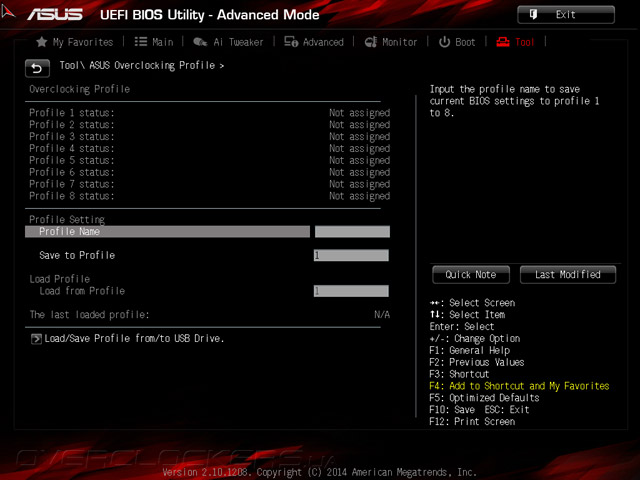The width and height of the screenshot is (640, 480).
Task: Click the back arrow icon
Action: 37,68
